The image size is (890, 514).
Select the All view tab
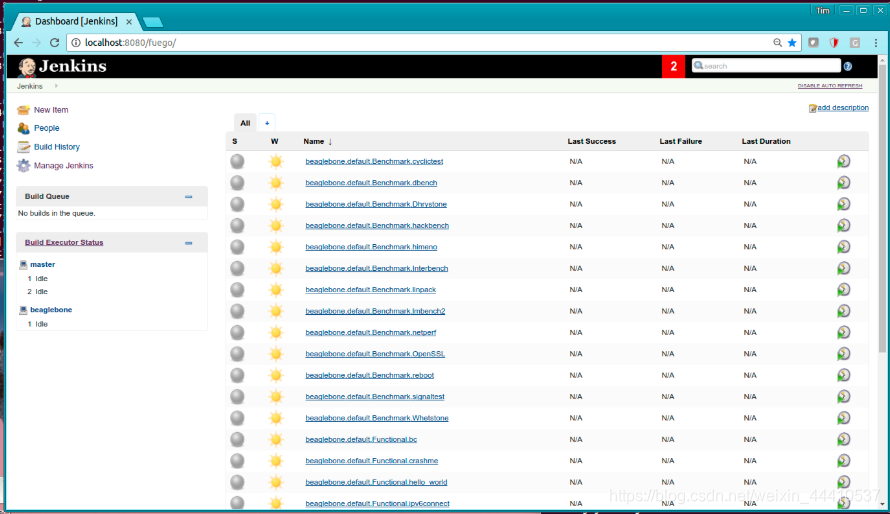(x=245, y=123)
